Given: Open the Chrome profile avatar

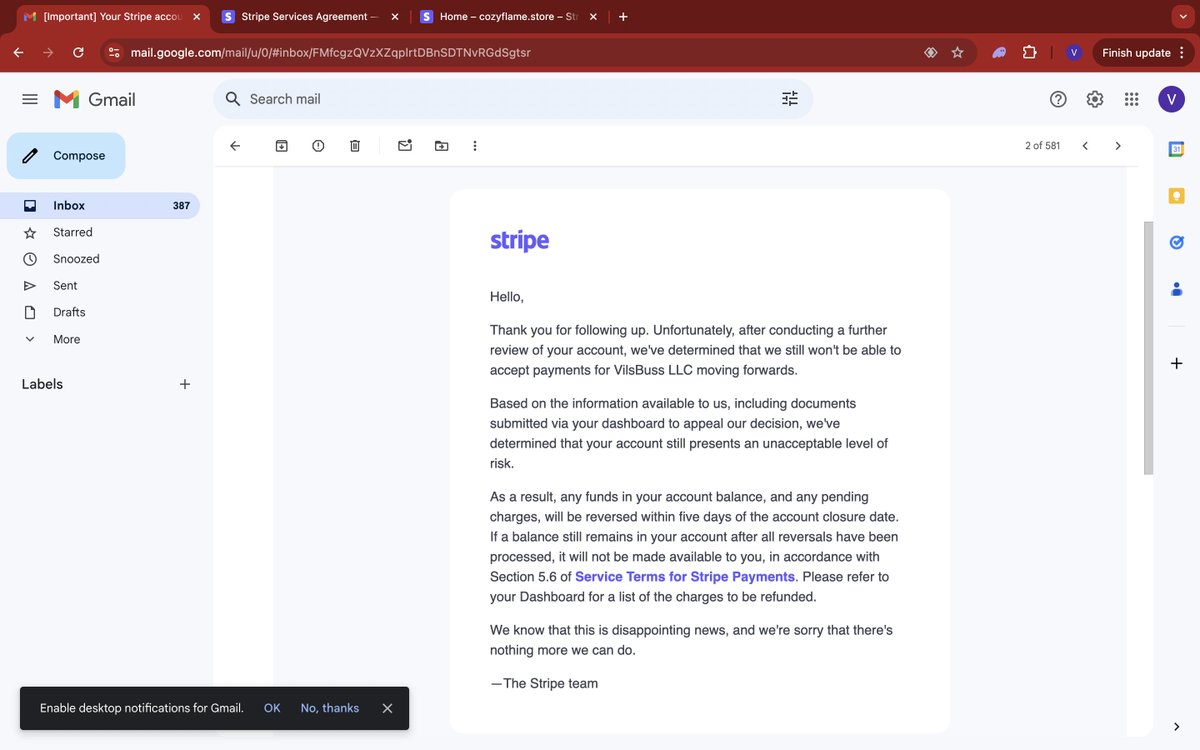Looking at the screenshot, I should tap(1074, 52).
